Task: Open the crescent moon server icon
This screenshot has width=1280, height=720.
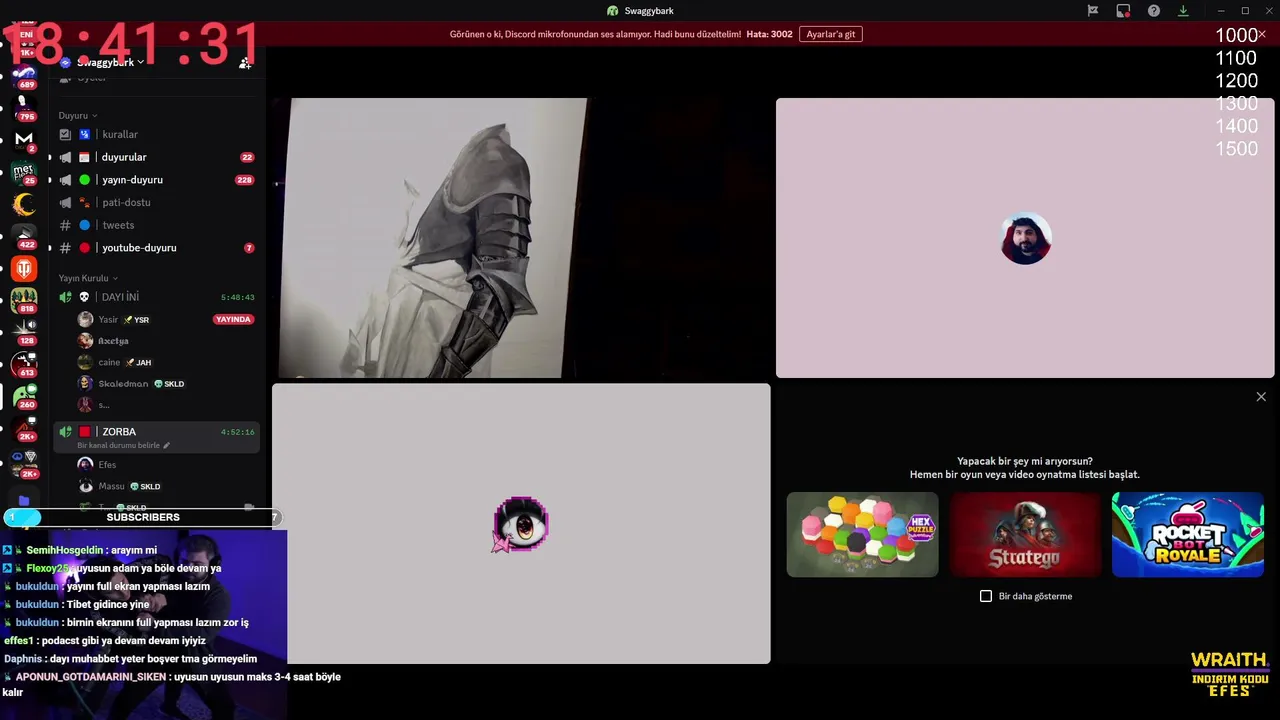Action: pos(25,204)
